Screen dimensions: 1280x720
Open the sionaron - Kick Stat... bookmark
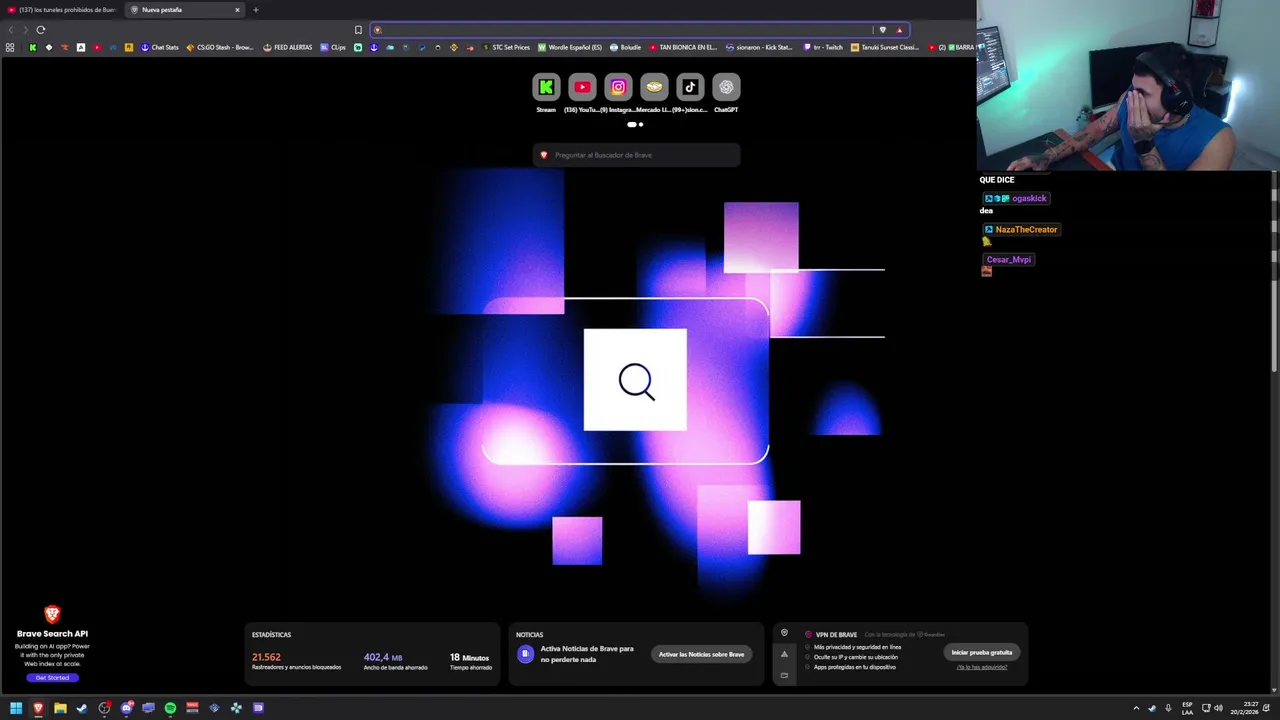[x=759, y=47]
